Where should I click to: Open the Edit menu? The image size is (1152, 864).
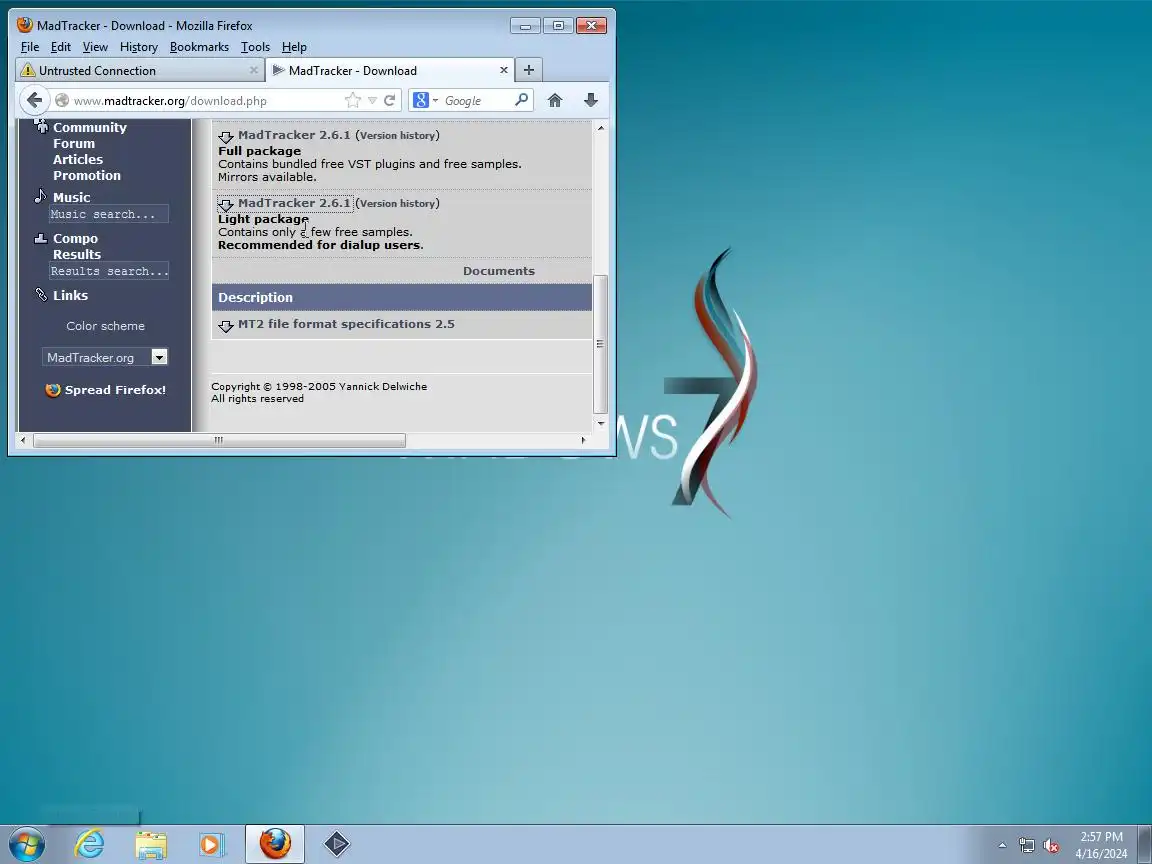[x=60, y=47]
